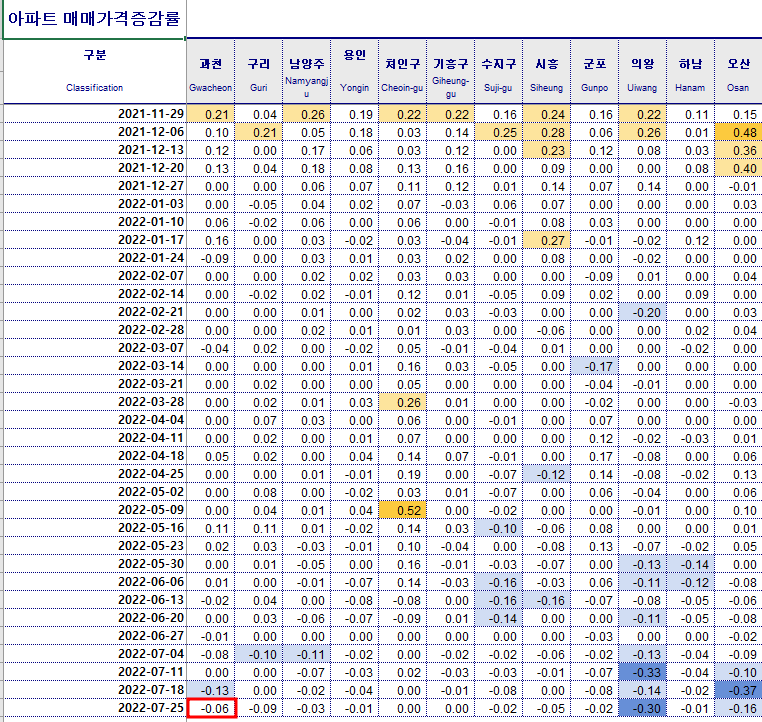
Task: Select Yongin's 0.19 value on 2021-11-29
Action: coord(355,114)
